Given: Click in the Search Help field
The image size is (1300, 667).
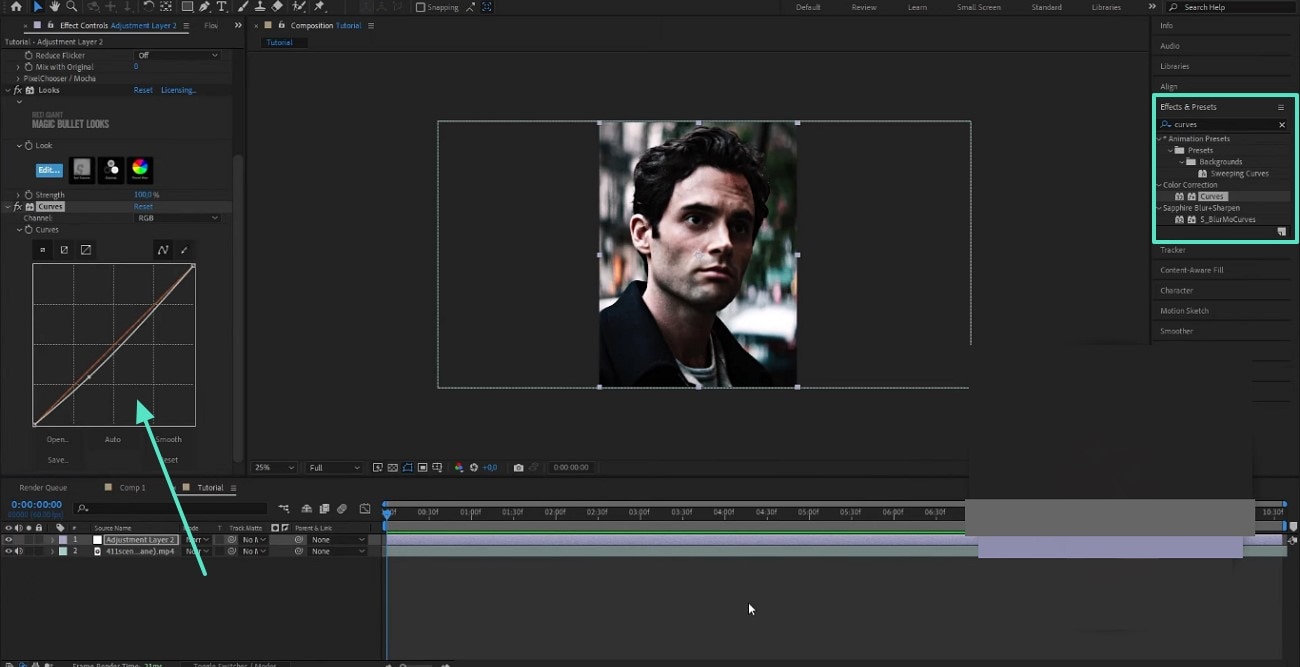Looking at the screenshot, I should (1230, 7).
